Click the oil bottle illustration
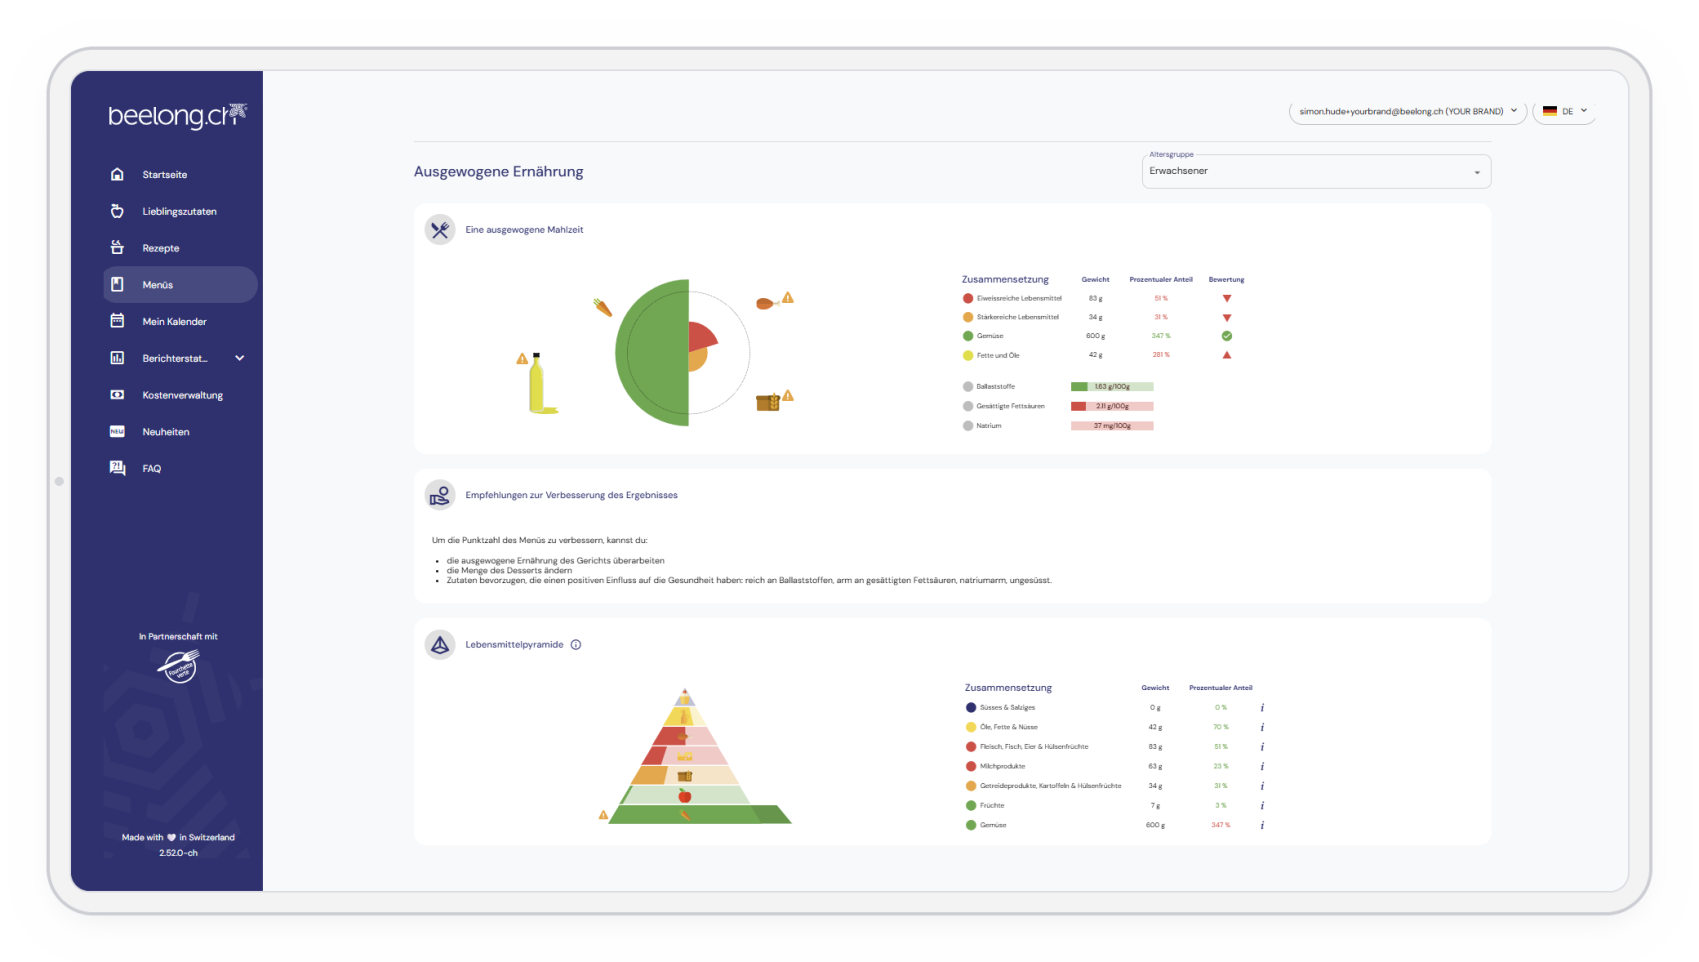 pyautogui.click(x=541, y=383)
